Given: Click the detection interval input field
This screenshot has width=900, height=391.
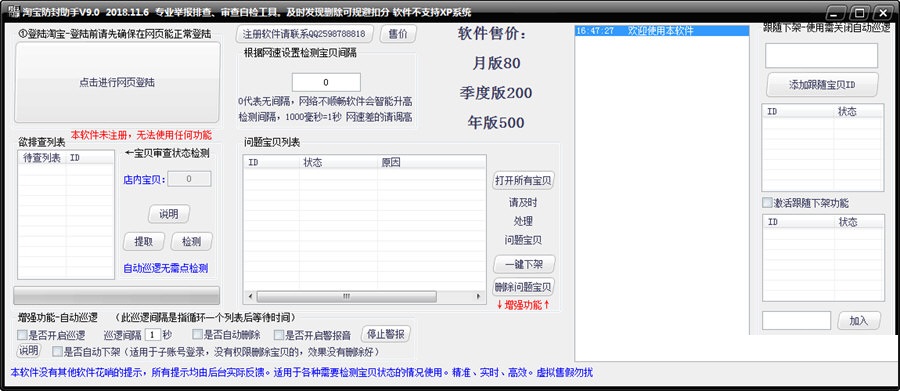Looking at the screenshot, I should (326, 82).
